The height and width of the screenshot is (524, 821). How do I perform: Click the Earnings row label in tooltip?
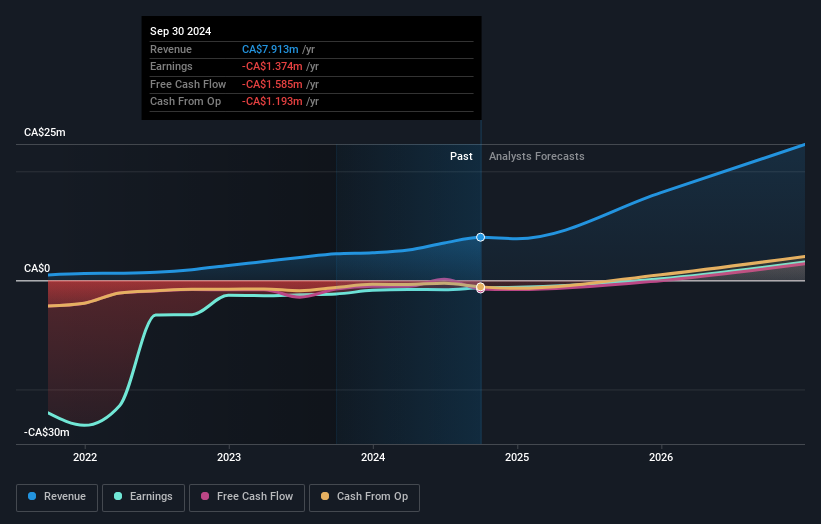pyautogui.click(x=171, y=66)
